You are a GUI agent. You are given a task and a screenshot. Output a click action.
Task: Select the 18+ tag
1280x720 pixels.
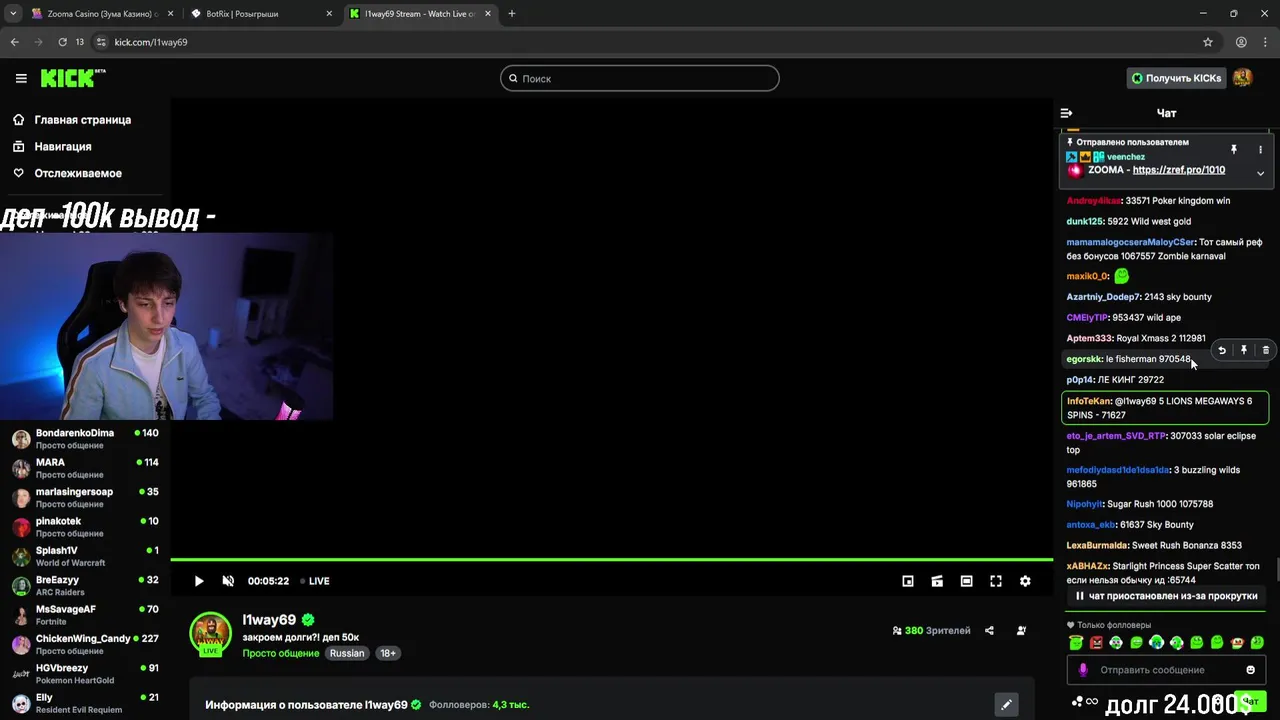388,653
